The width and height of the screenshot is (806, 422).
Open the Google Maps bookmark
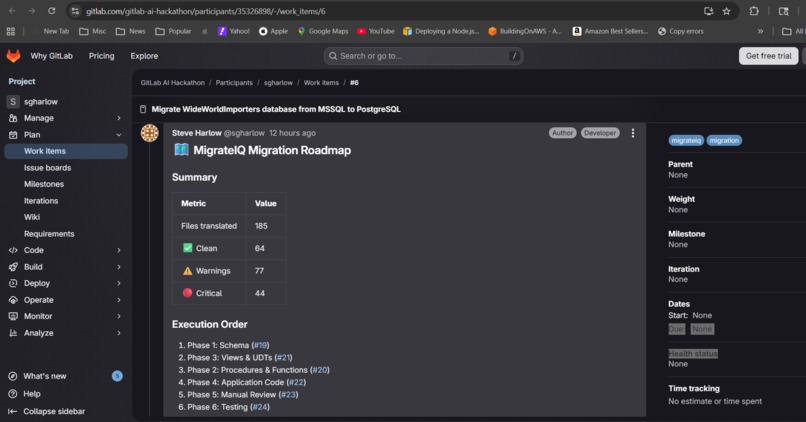click(323, 31)
